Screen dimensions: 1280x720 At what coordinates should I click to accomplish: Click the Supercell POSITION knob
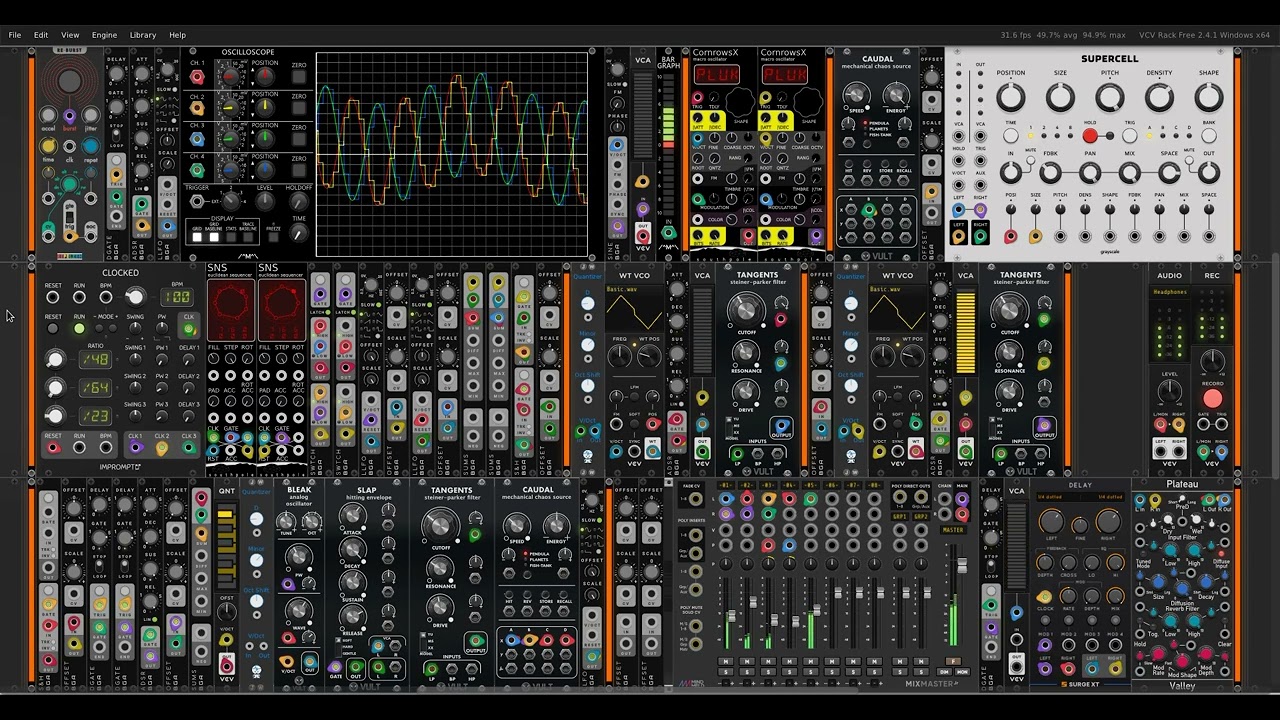click(x=1010, y=97)
